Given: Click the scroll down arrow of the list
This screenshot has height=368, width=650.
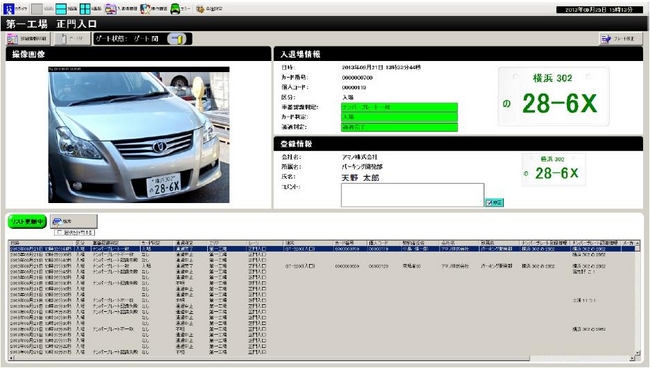Looking at the screenshot, I should pyautogui.click(x=637, y=353).
